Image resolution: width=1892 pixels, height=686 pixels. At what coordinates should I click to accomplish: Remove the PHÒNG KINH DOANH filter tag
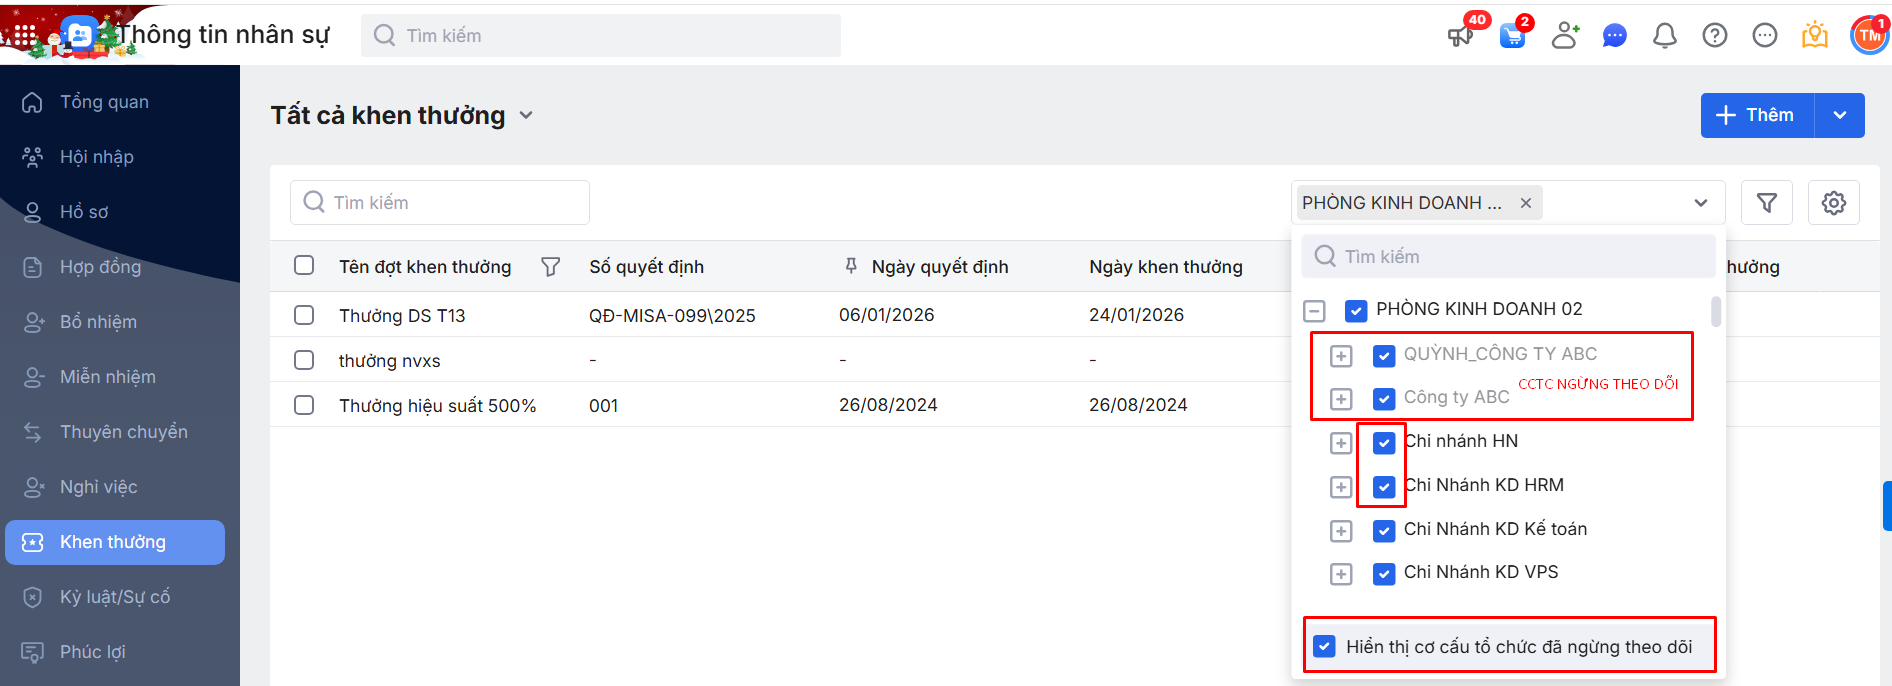(1526, 203)
